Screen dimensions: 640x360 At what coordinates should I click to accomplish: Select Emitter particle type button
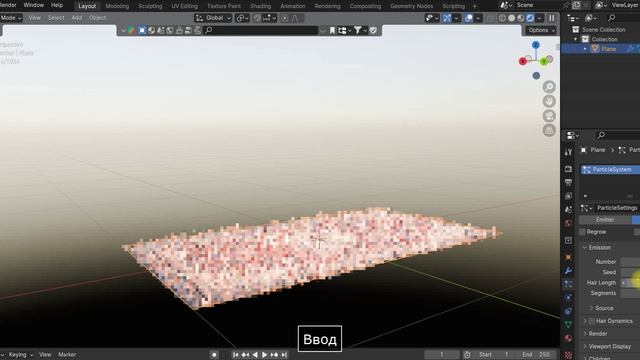tap(605, 220)
